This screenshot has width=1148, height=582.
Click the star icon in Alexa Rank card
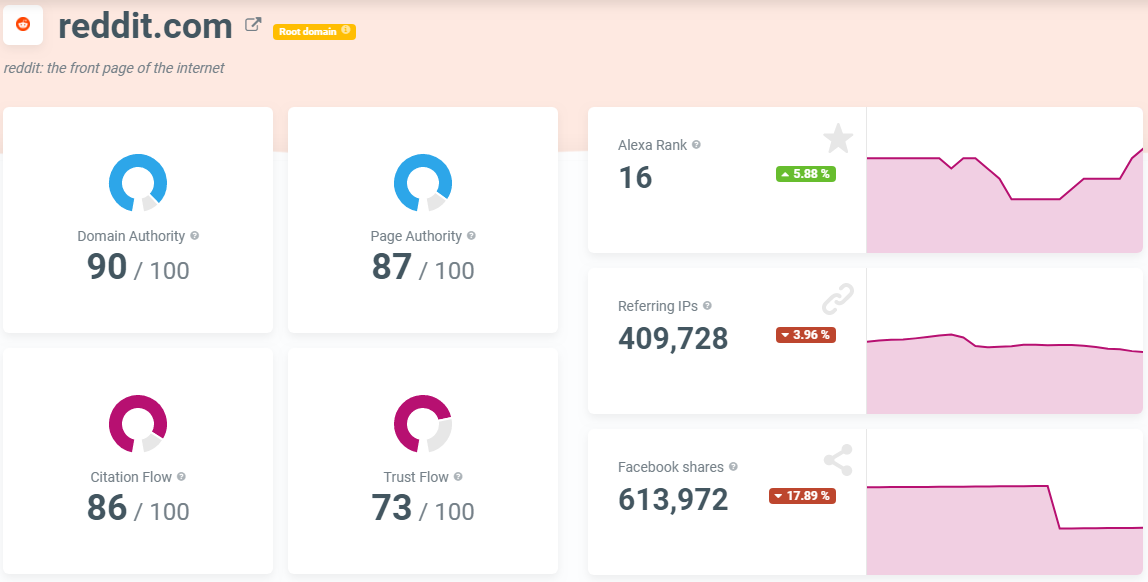click(837, 139)
